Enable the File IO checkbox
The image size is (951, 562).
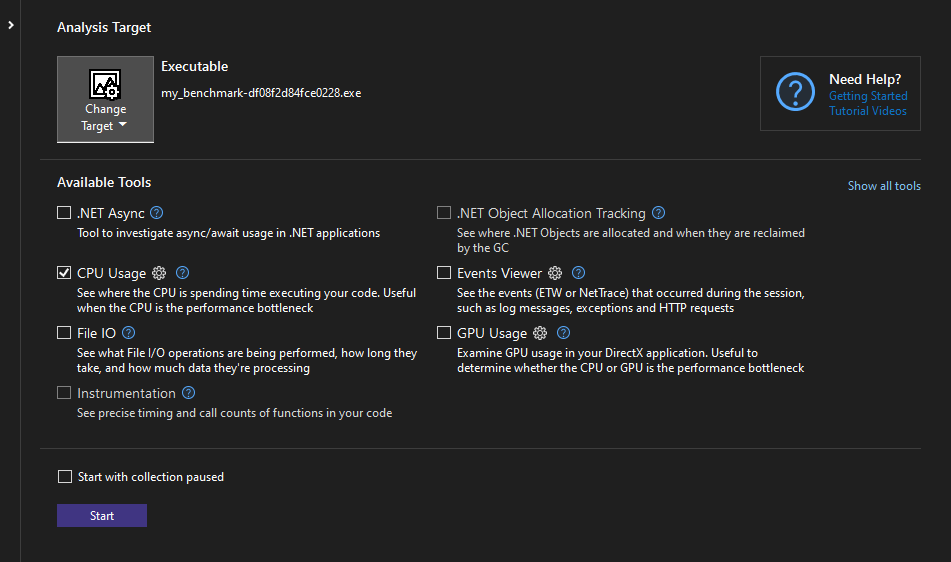[65, 333]
